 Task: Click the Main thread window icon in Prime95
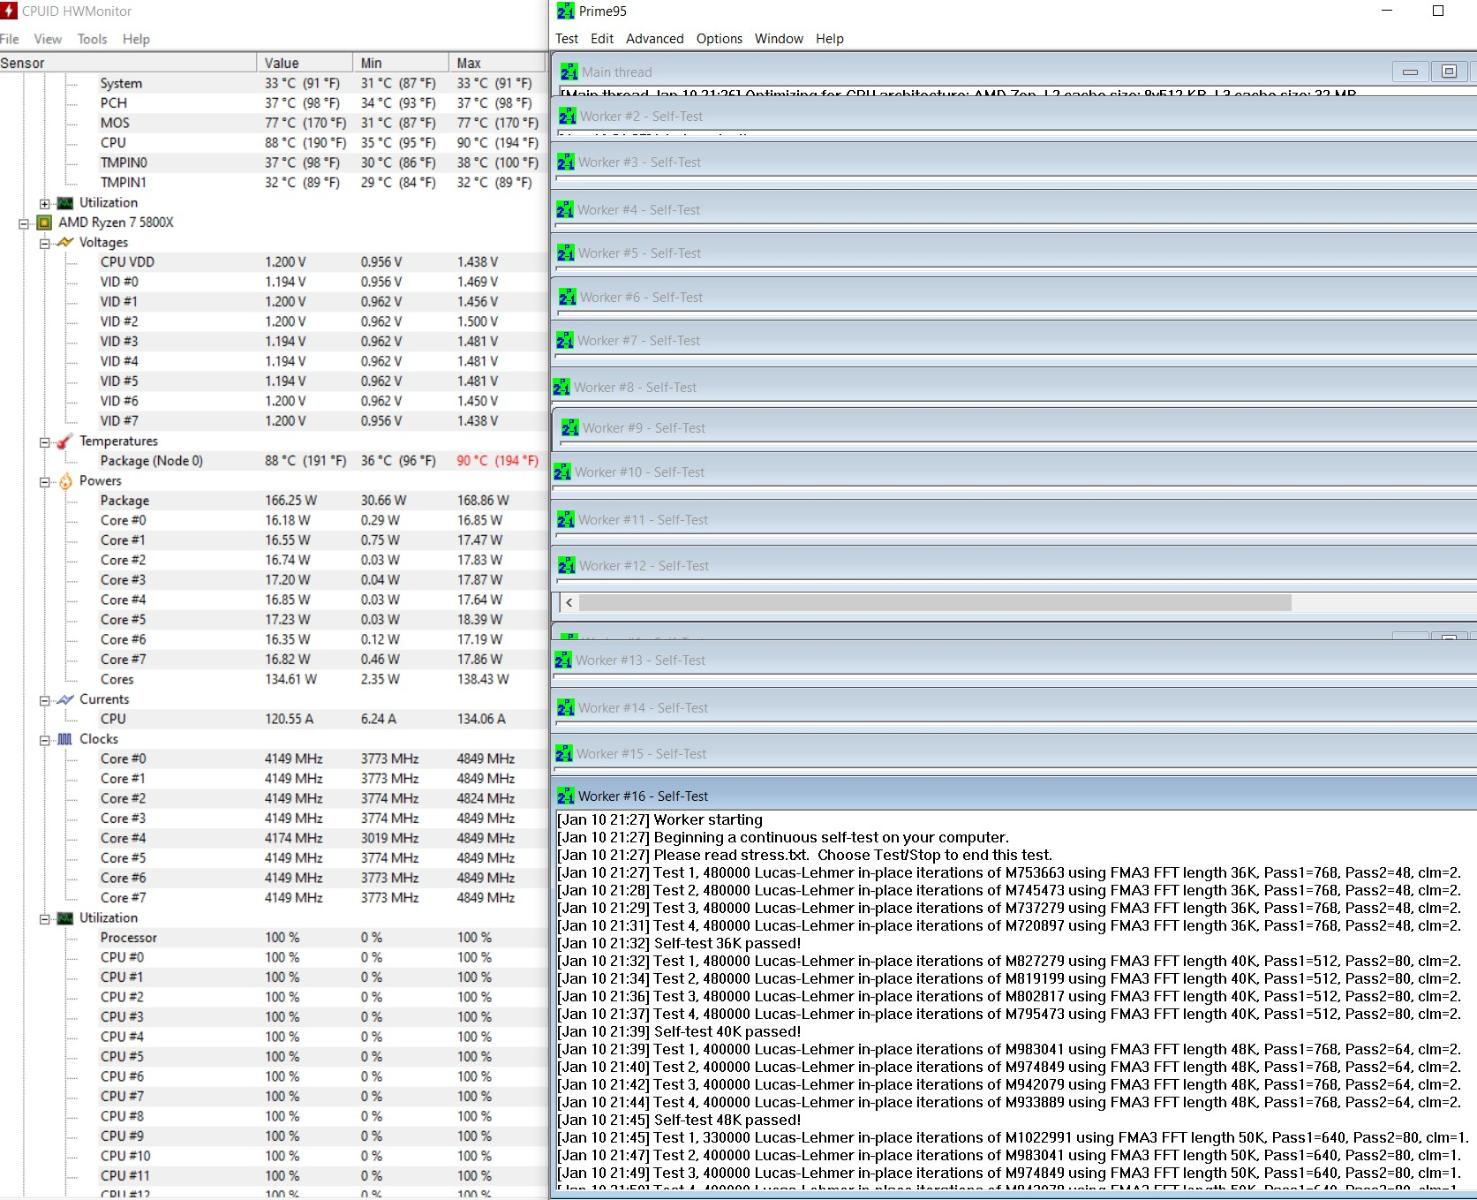tap(569, 72)
